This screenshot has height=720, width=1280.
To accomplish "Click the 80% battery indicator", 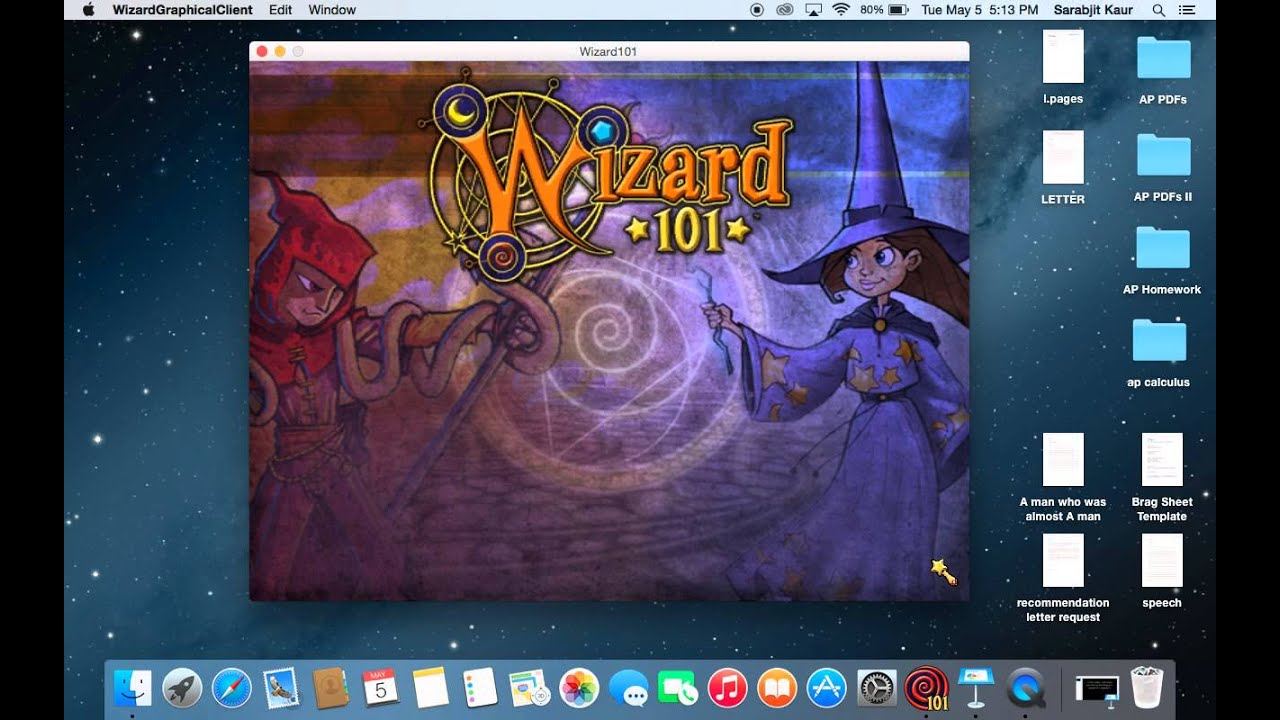I will [883, 10].
